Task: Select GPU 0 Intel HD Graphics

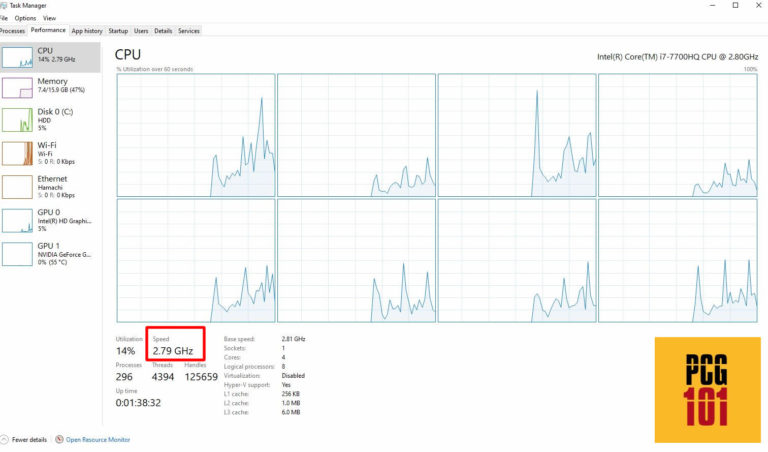Action: (x=18, y=220)
